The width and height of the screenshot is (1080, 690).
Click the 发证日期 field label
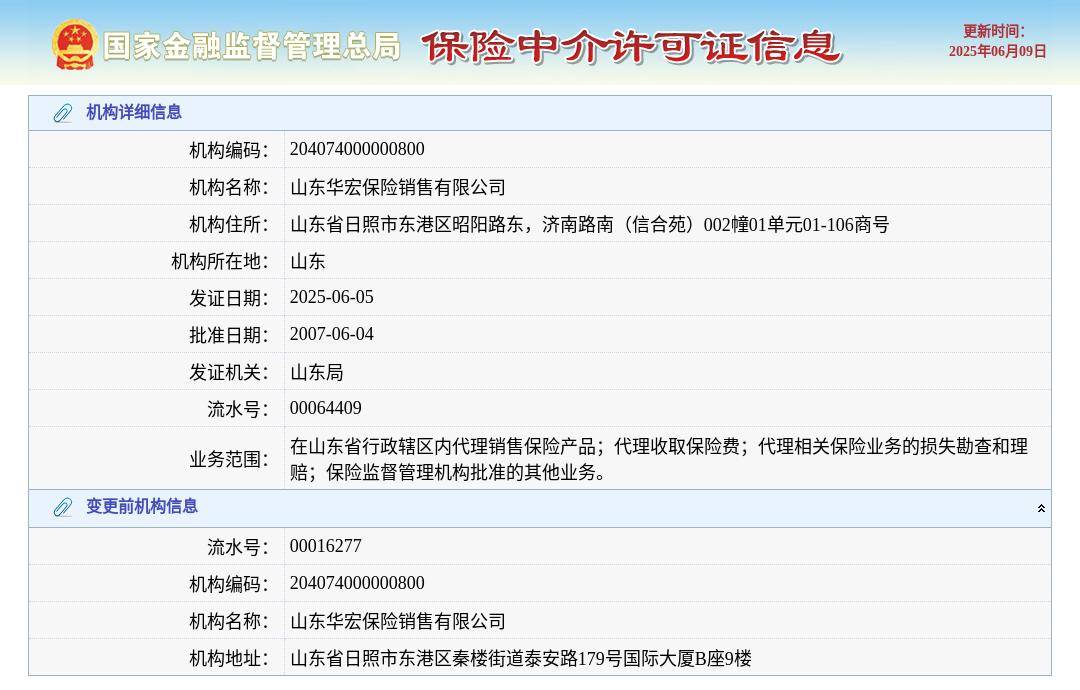tap(229, 298)
